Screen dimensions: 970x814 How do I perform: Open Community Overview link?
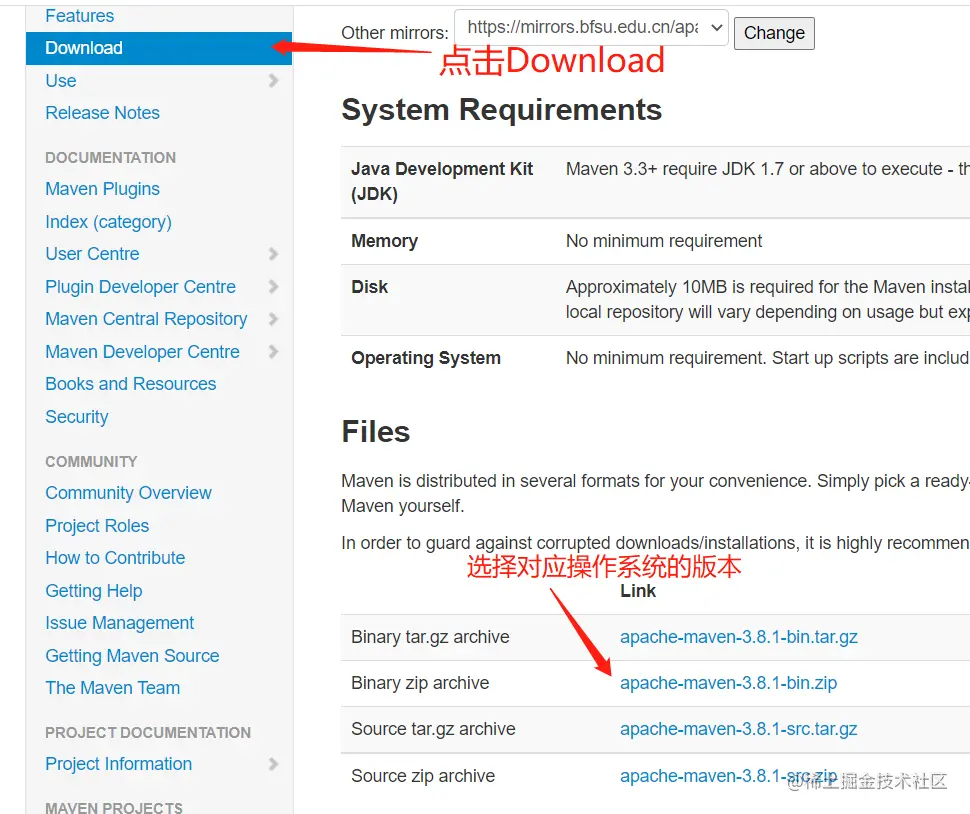[128, 493]
